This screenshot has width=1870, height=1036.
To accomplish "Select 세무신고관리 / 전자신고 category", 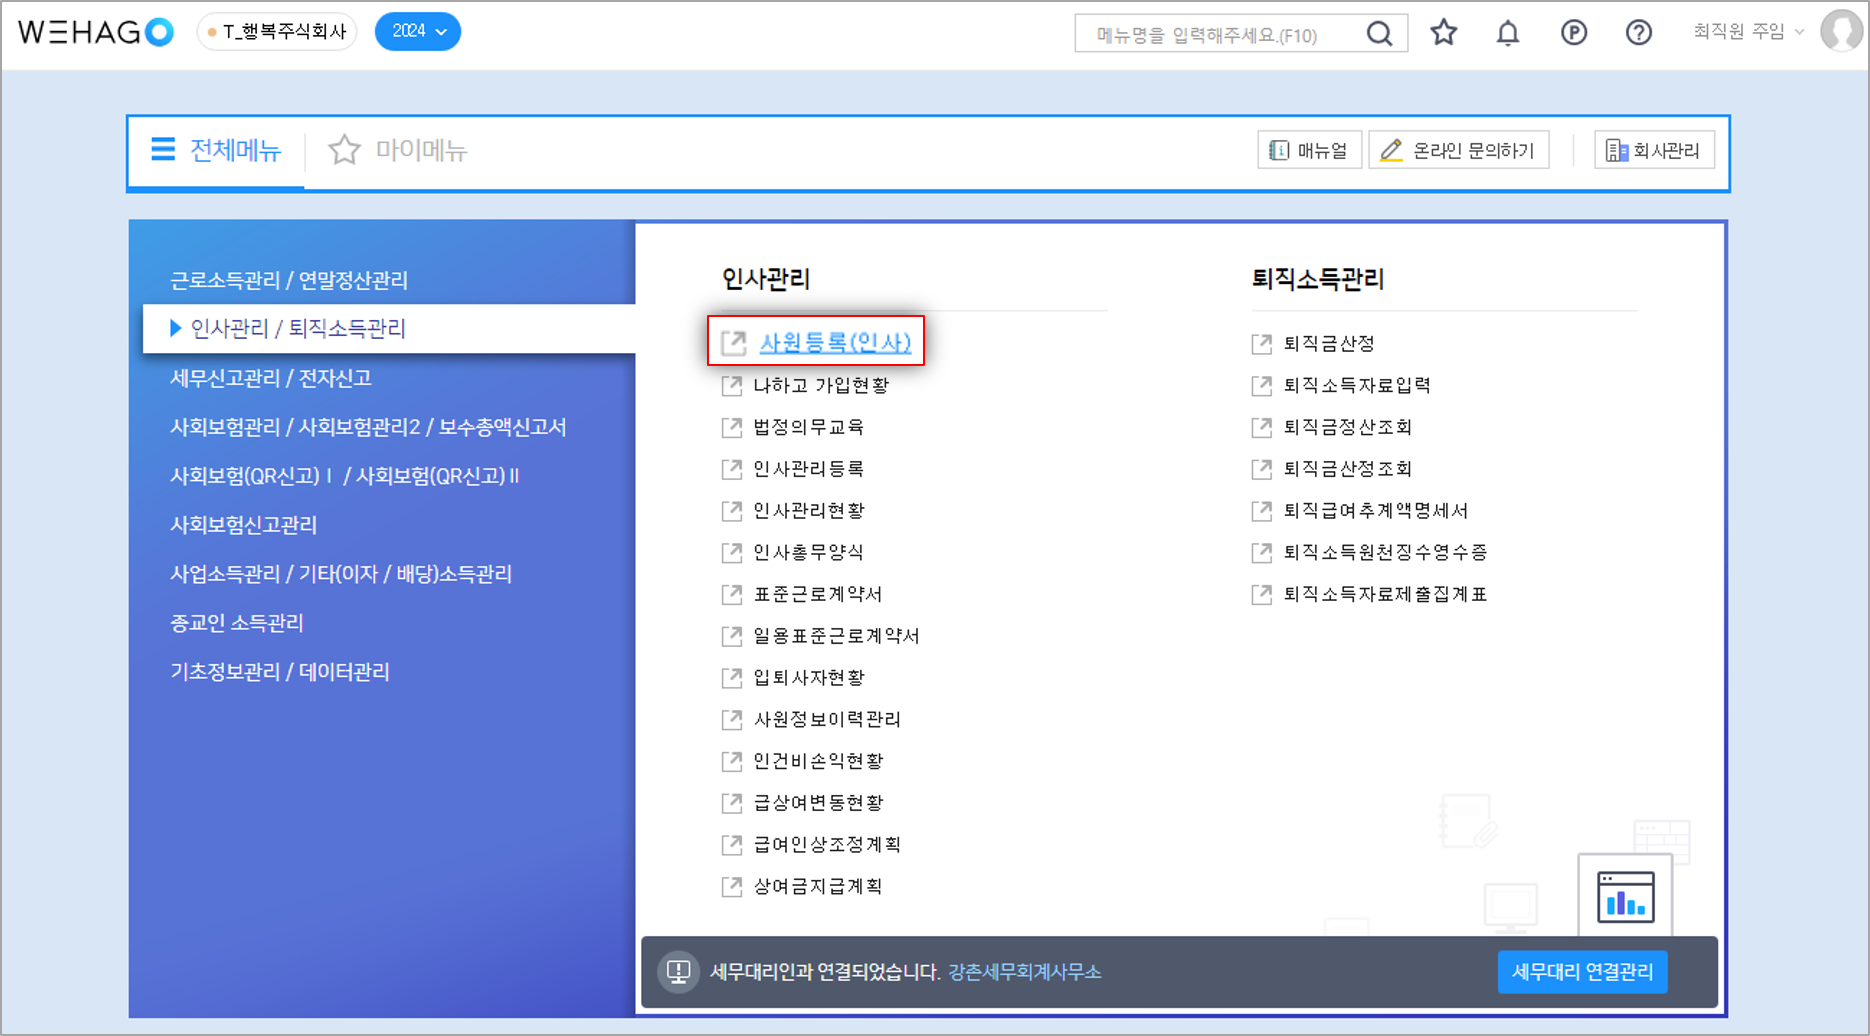I will [x=271, y=378].
